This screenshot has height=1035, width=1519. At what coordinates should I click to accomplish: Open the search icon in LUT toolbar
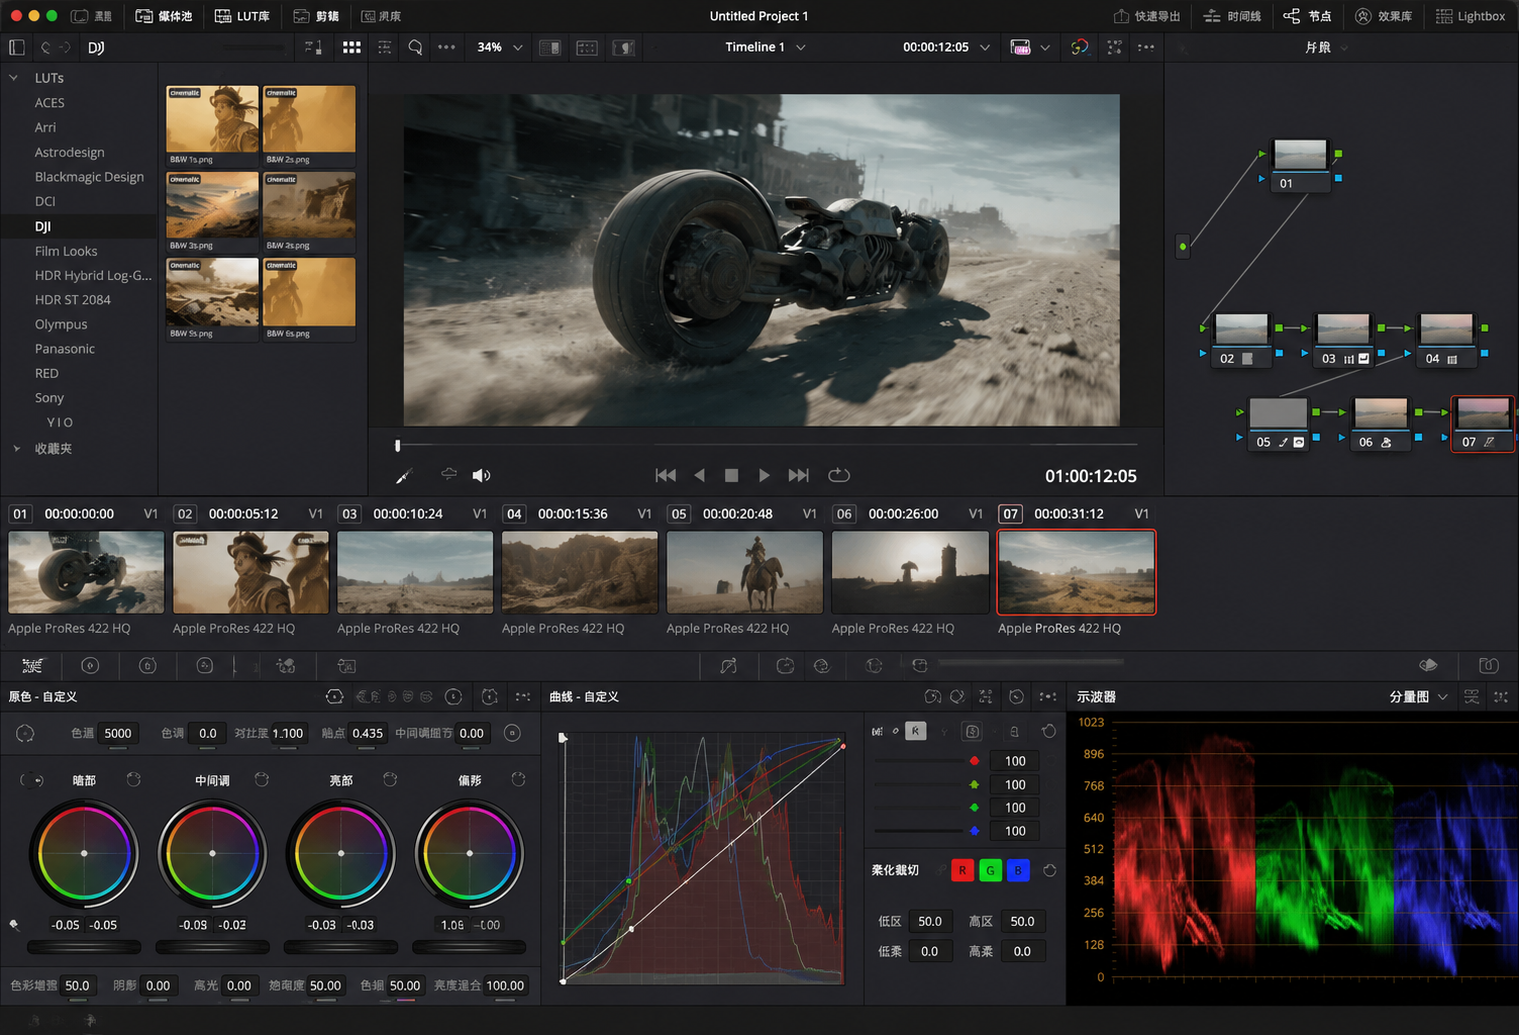[415, 47]
